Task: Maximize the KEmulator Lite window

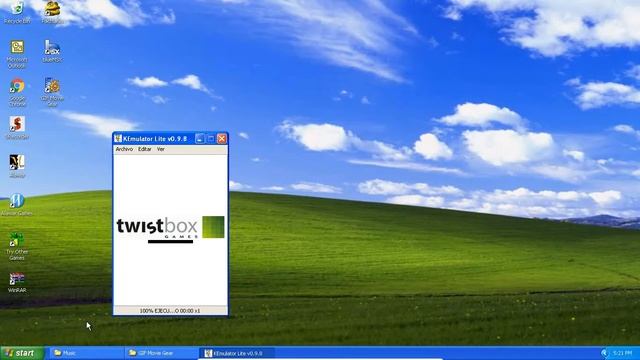Action: [211, 139]
